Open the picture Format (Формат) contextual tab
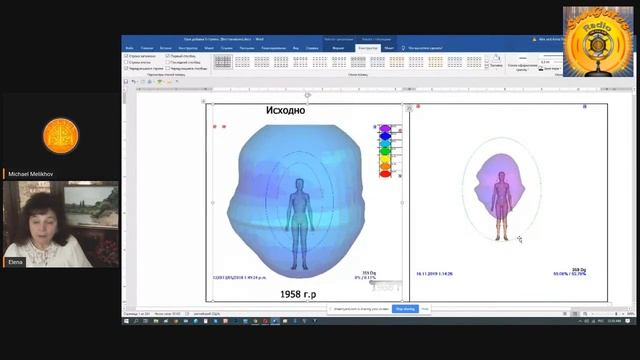Screen dimensions: 640x360 click(x=338, y=48)
